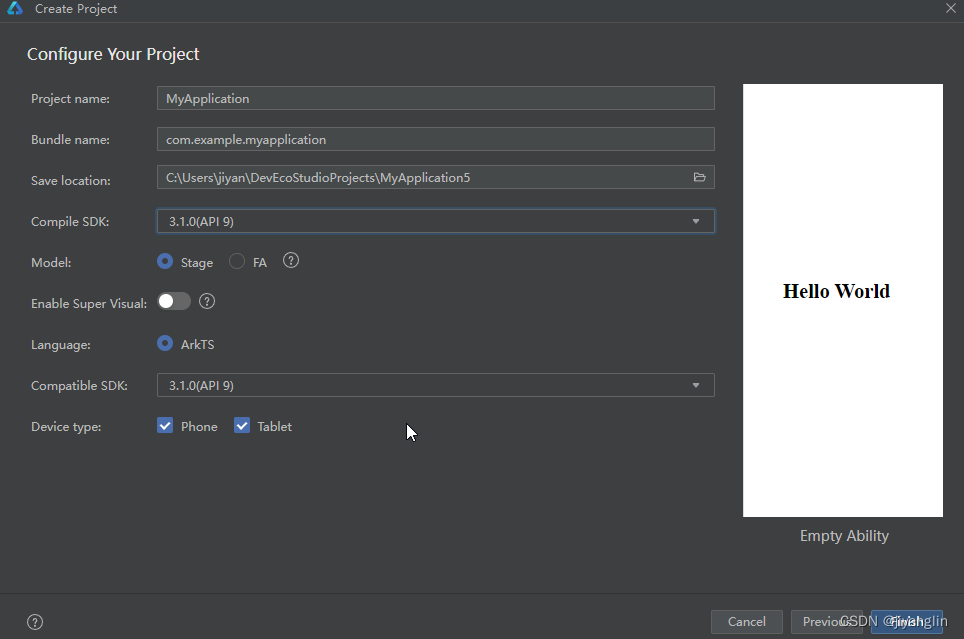Select the Stage model radio button
The height and width of the screenshot is (639, 964).
[165, 261]
